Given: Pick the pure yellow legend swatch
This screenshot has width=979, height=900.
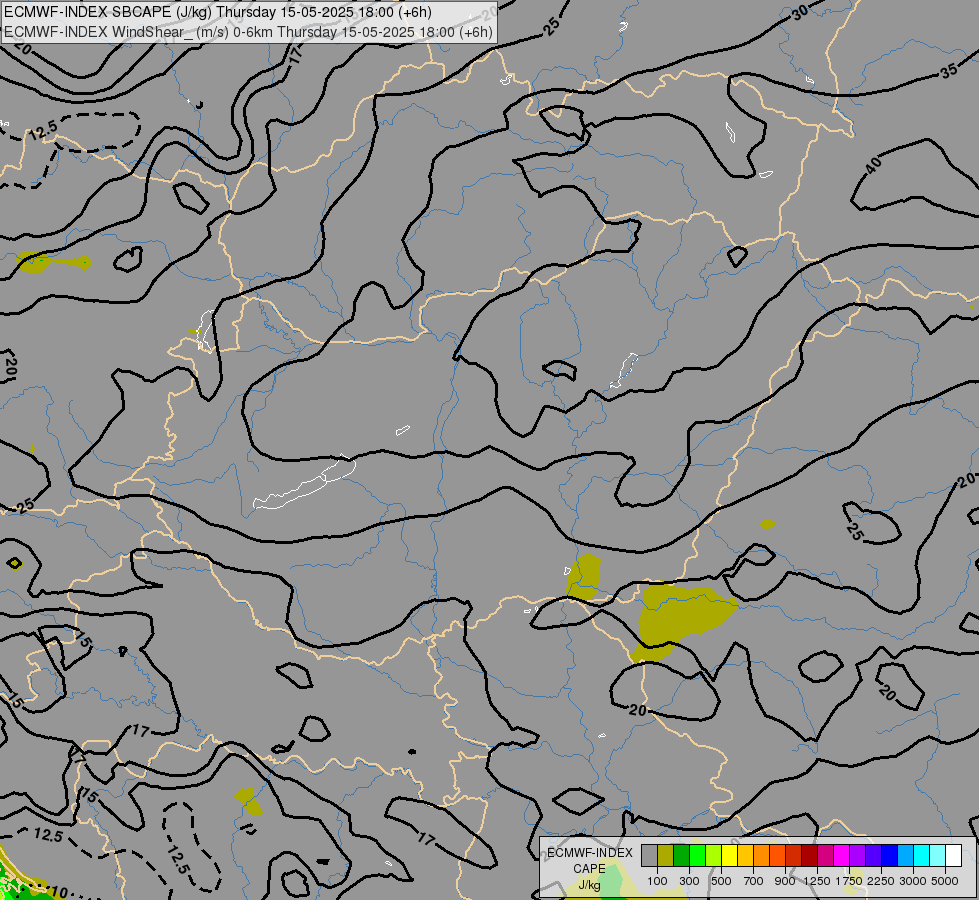Looking at the screenshot, I should [729, 855].
